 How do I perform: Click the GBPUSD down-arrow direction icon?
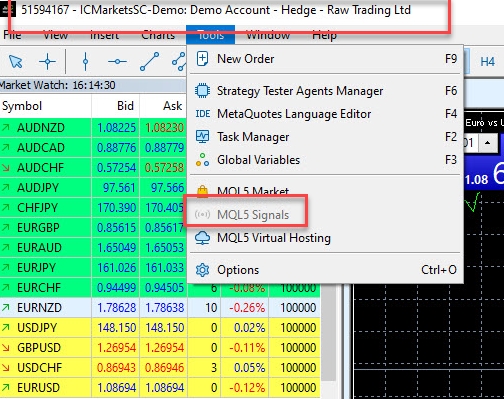point(6,348)
